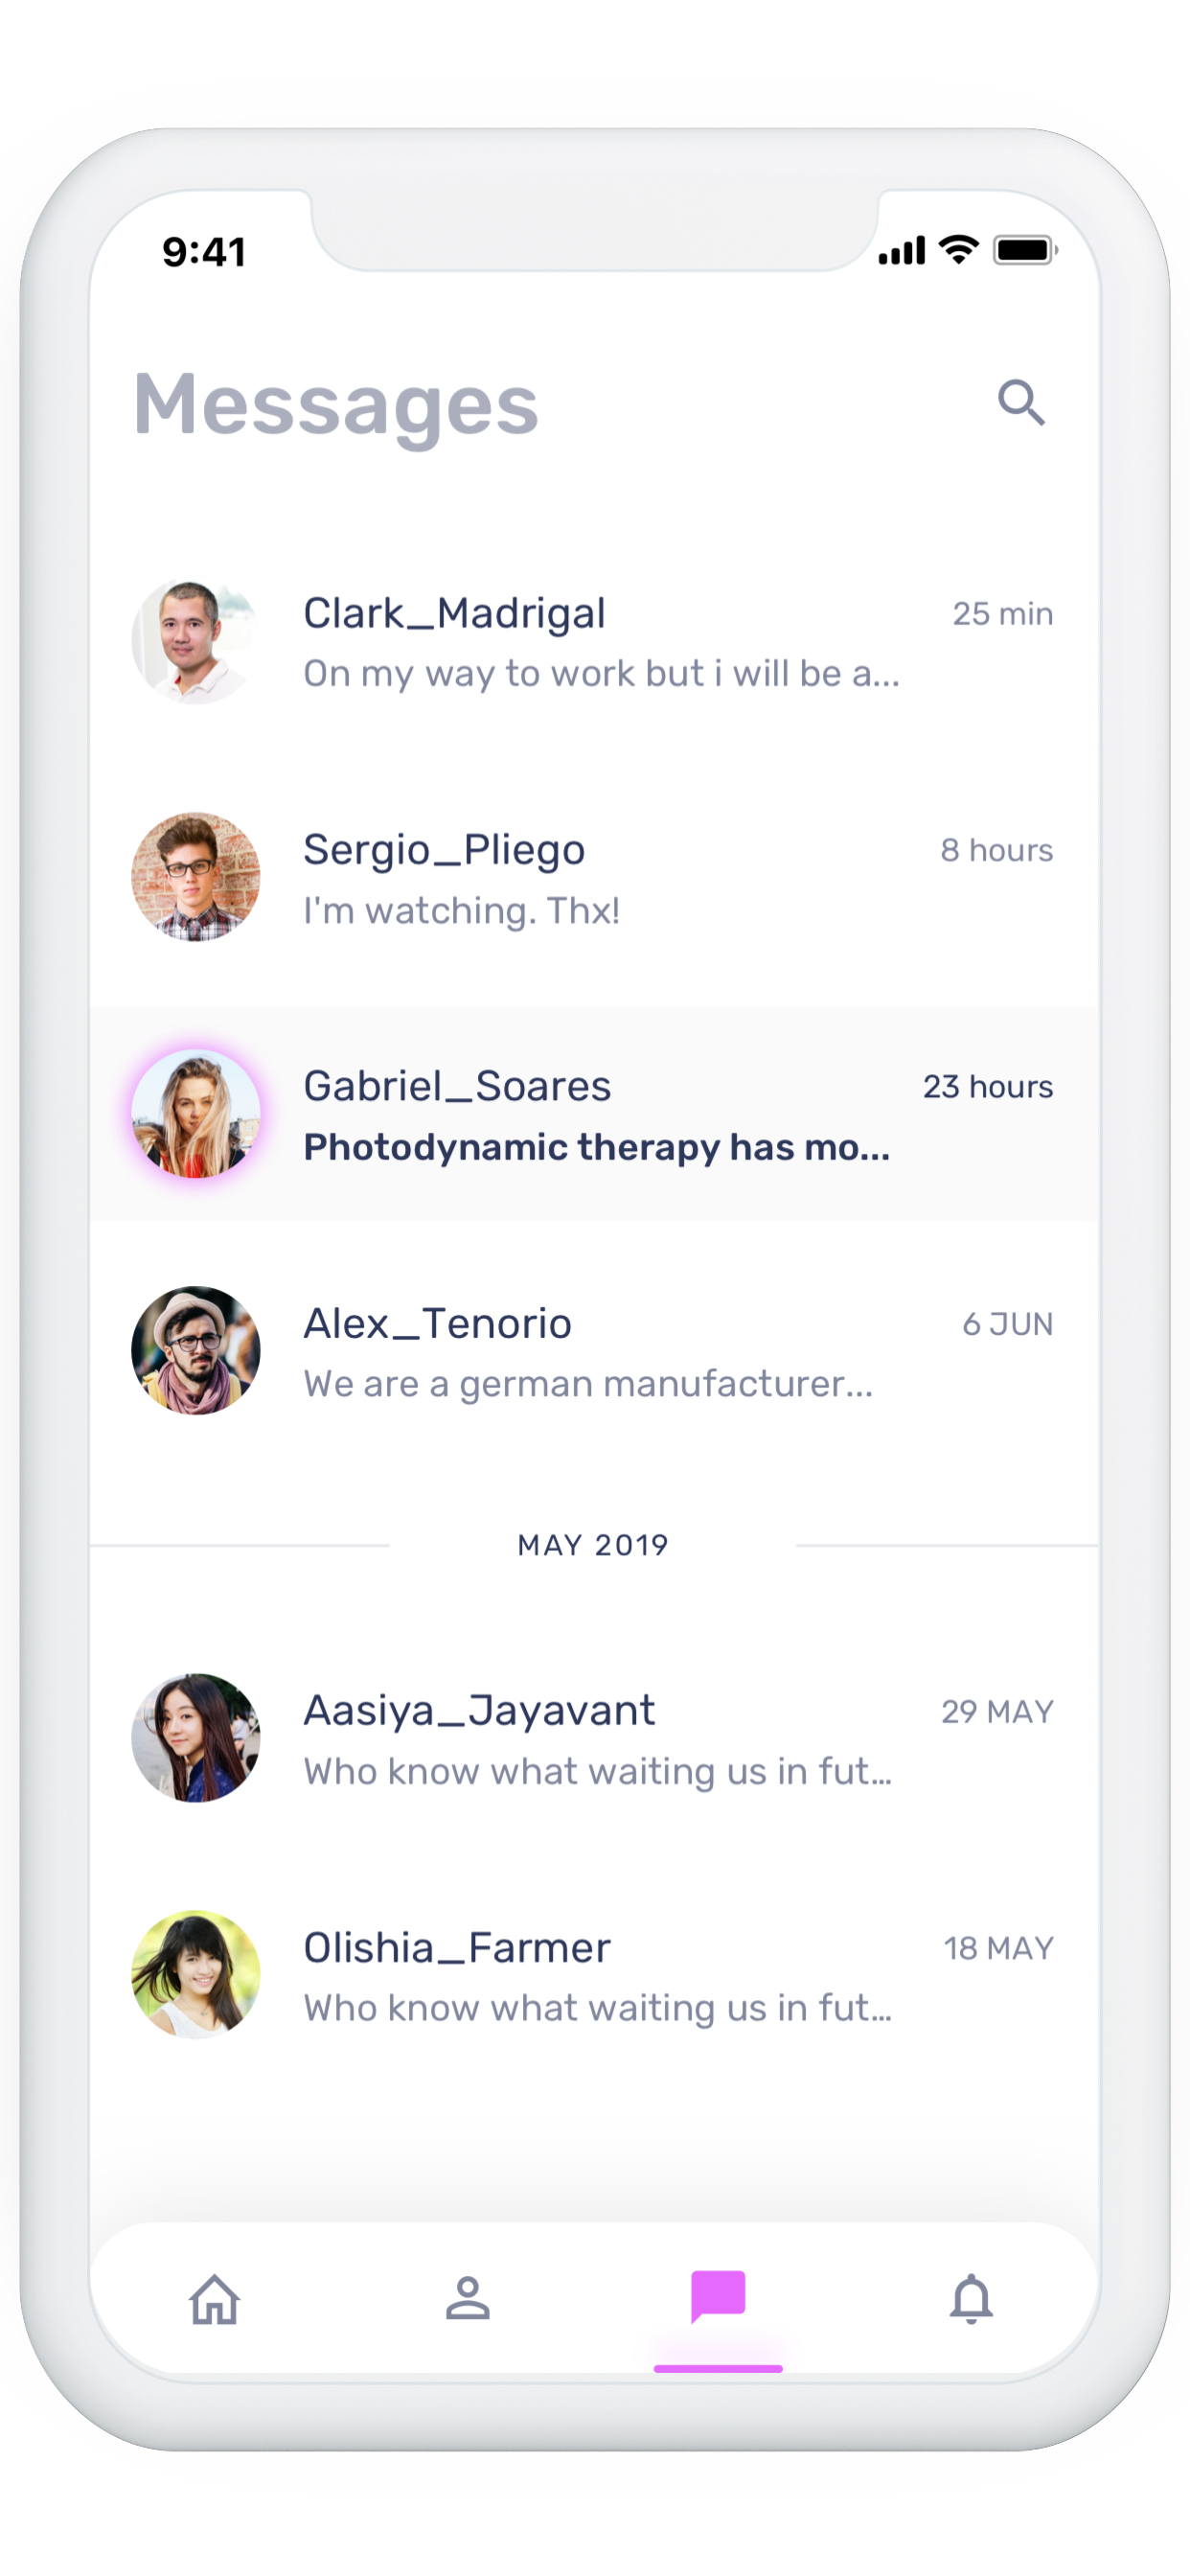Screen dimensions: 1190x2576
Task: Tap the Messages page heading
Action: (336, 405)
